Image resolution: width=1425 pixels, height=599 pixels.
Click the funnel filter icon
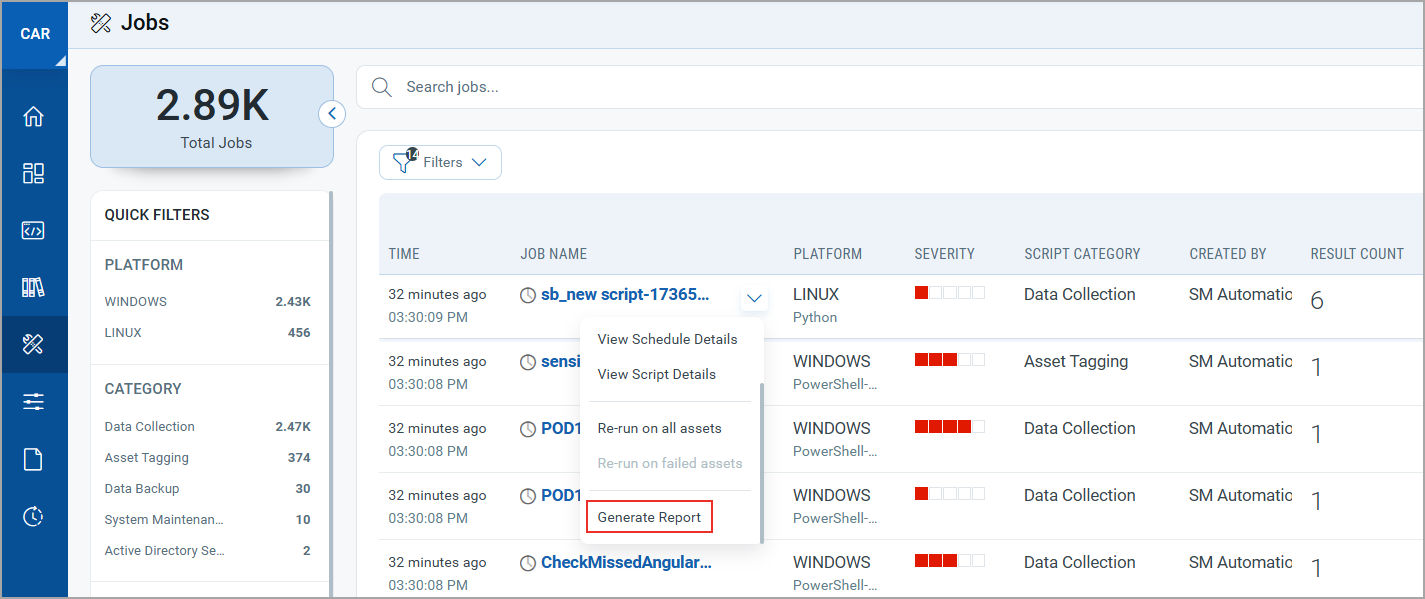click(404, 162)
